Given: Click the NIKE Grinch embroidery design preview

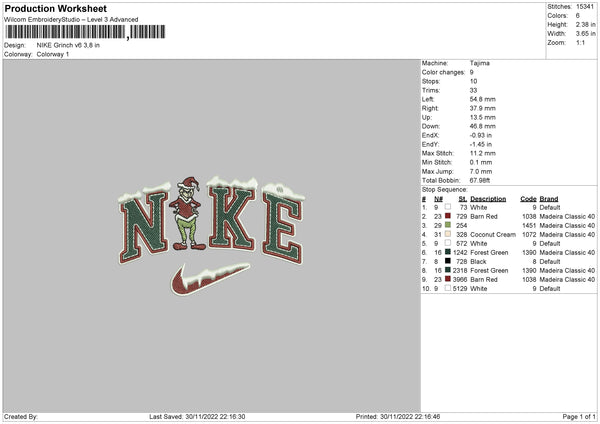Looking at the screenshot, I should coord(212,236).
